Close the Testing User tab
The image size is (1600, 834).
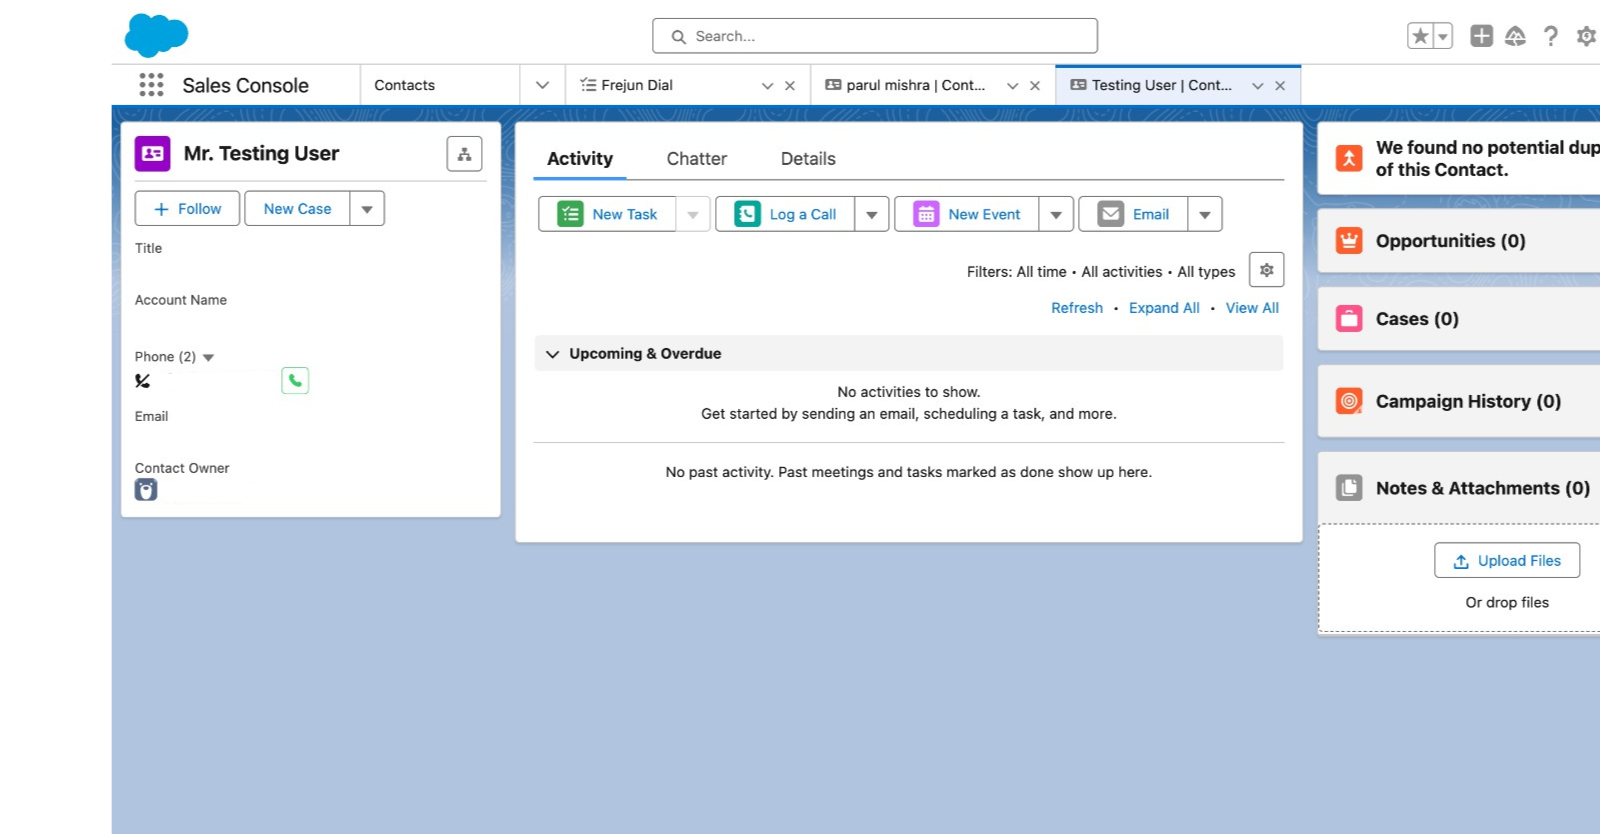tap(1280, 86)
